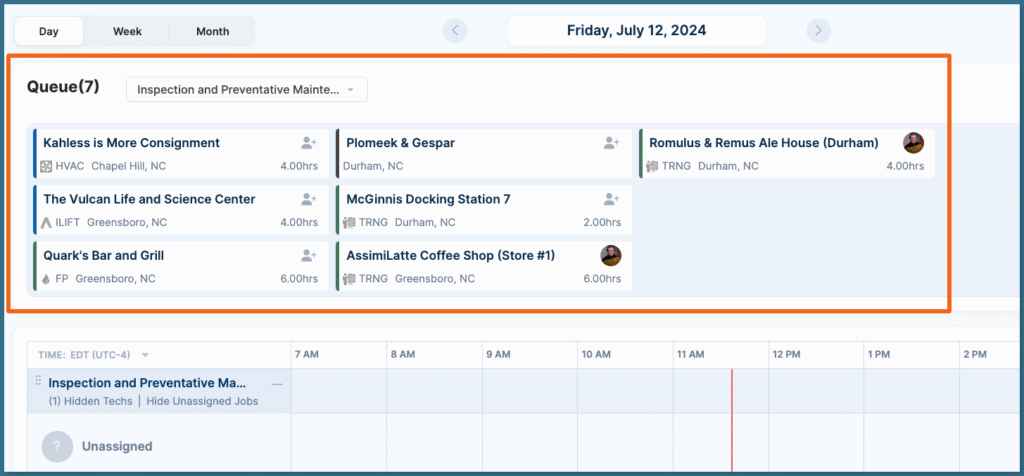Viewport: 1024px width, 476px height.
Task: Click assign-tech icon on McGinnis Docking Station 7
Action: click(x=611, y=199)
